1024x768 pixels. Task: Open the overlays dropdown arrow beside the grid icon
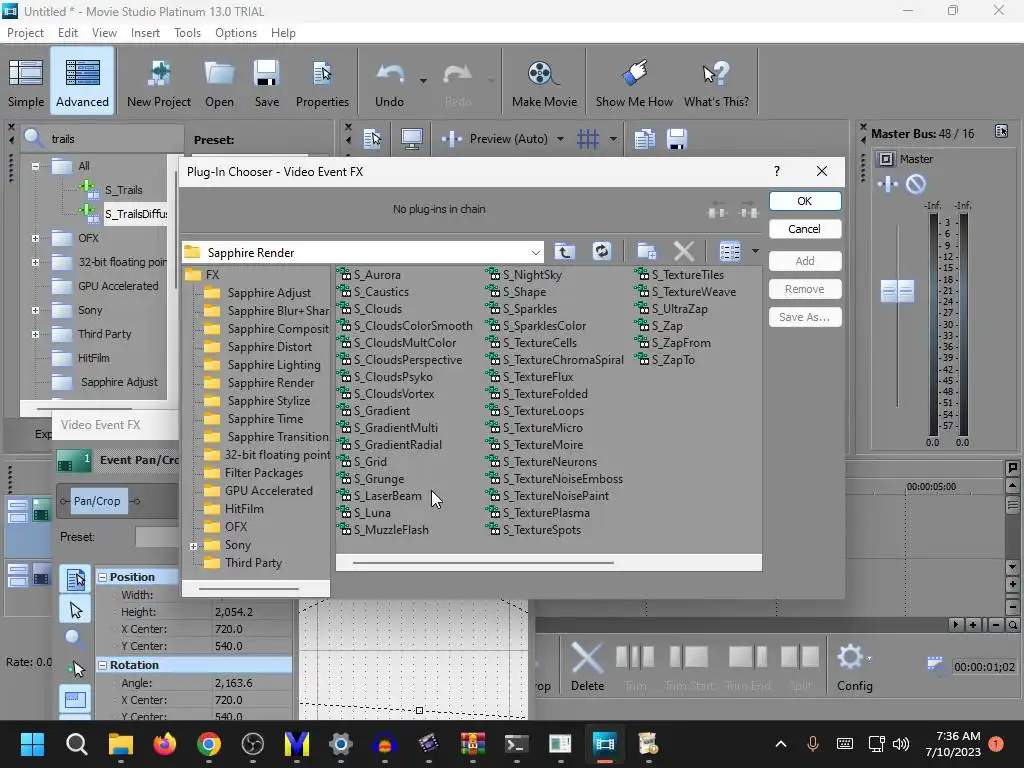click(613, 138)
